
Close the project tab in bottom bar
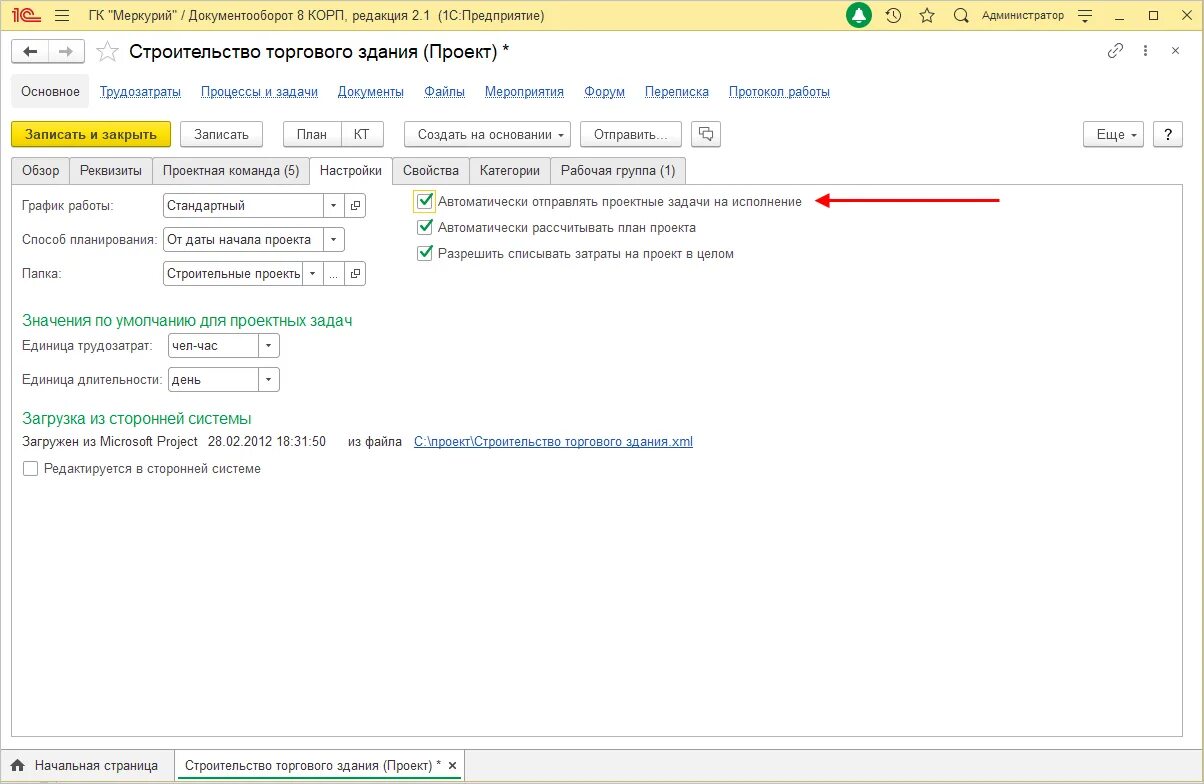click(452, 766)
